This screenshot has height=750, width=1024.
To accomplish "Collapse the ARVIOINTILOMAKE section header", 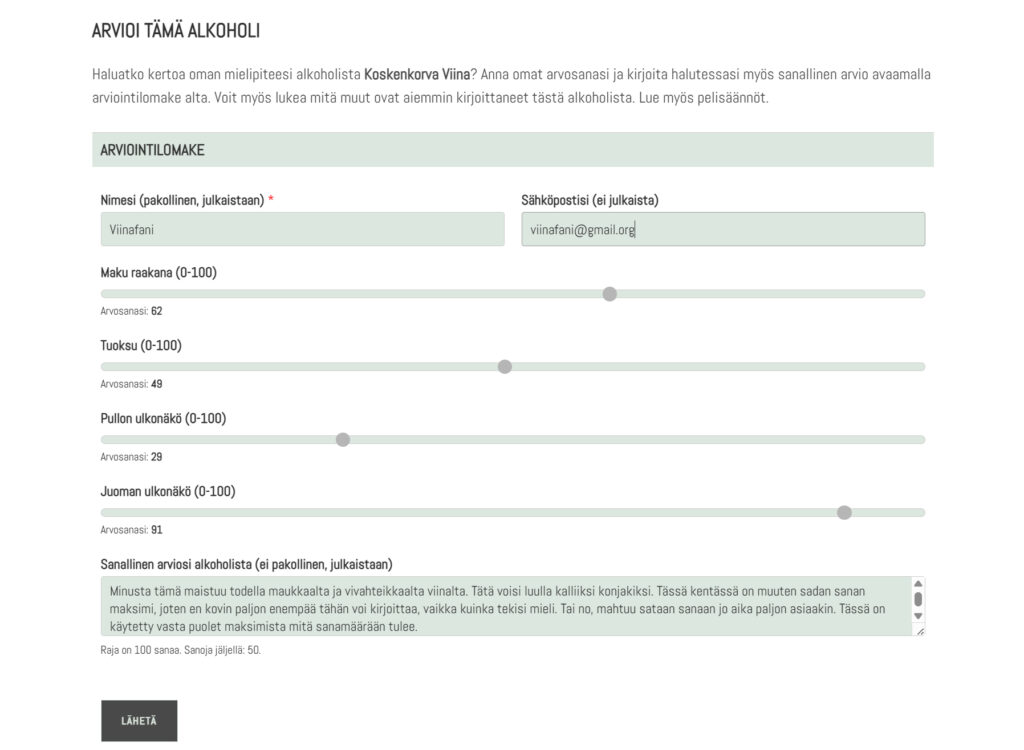I will pyautogui.click(x=512, y=150).
